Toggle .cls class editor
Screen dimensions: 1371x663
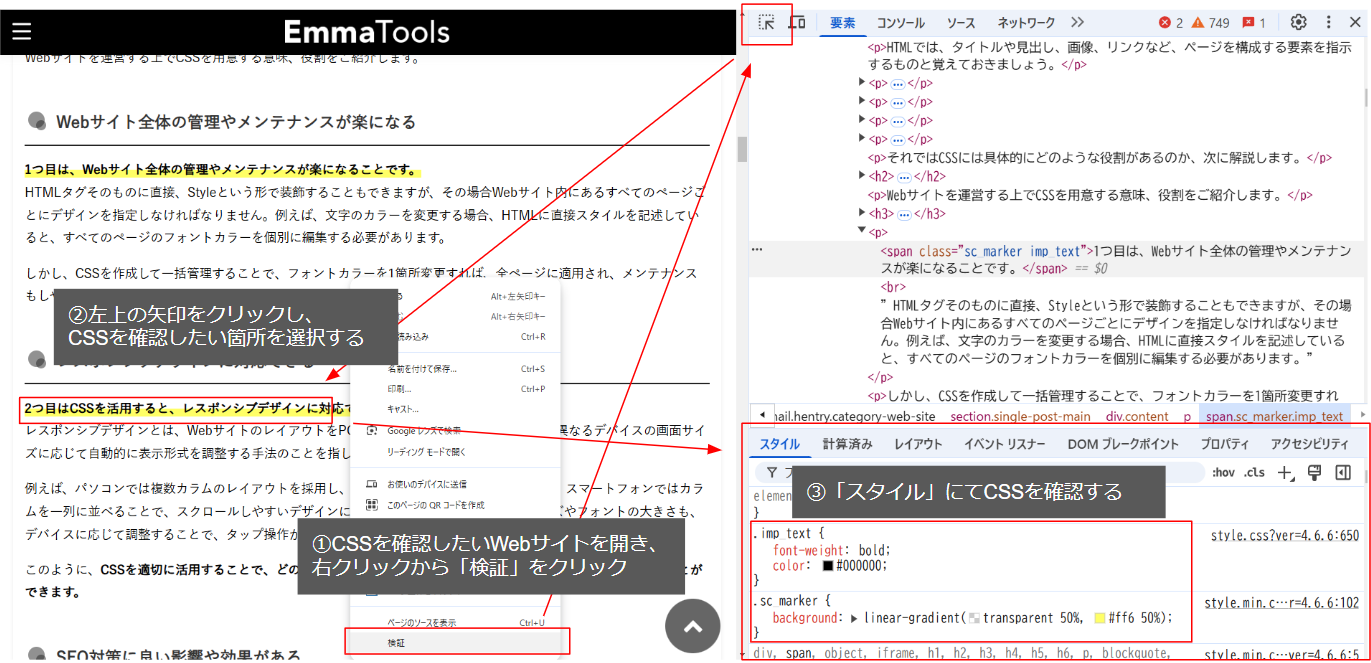click(1253, 470)
